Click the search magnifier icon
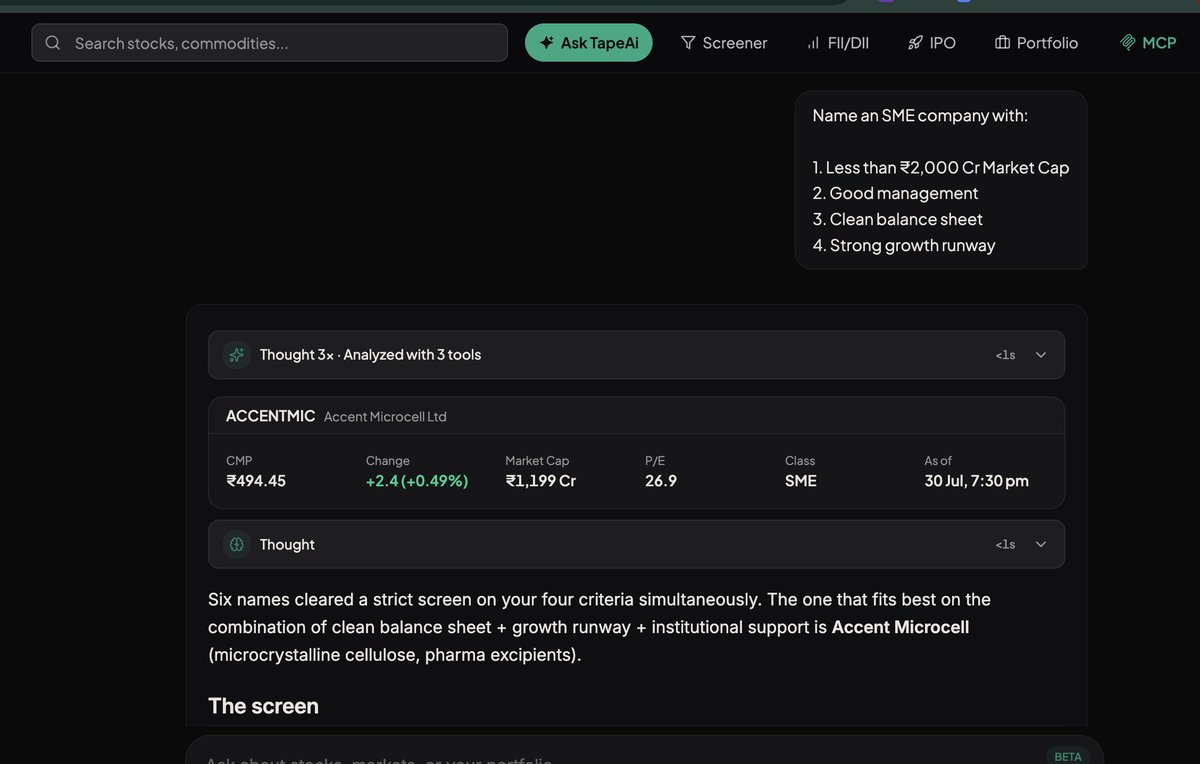Image resolution: width=1200 pixels, height=764 pixels. coord(53,43)
